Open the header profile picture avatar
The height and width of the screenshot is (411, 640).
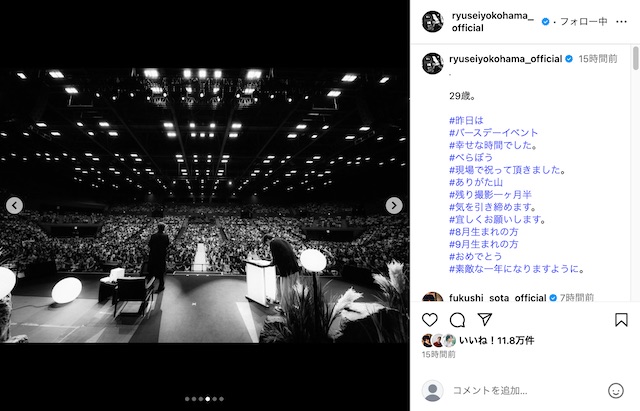(x=433, y=22)
